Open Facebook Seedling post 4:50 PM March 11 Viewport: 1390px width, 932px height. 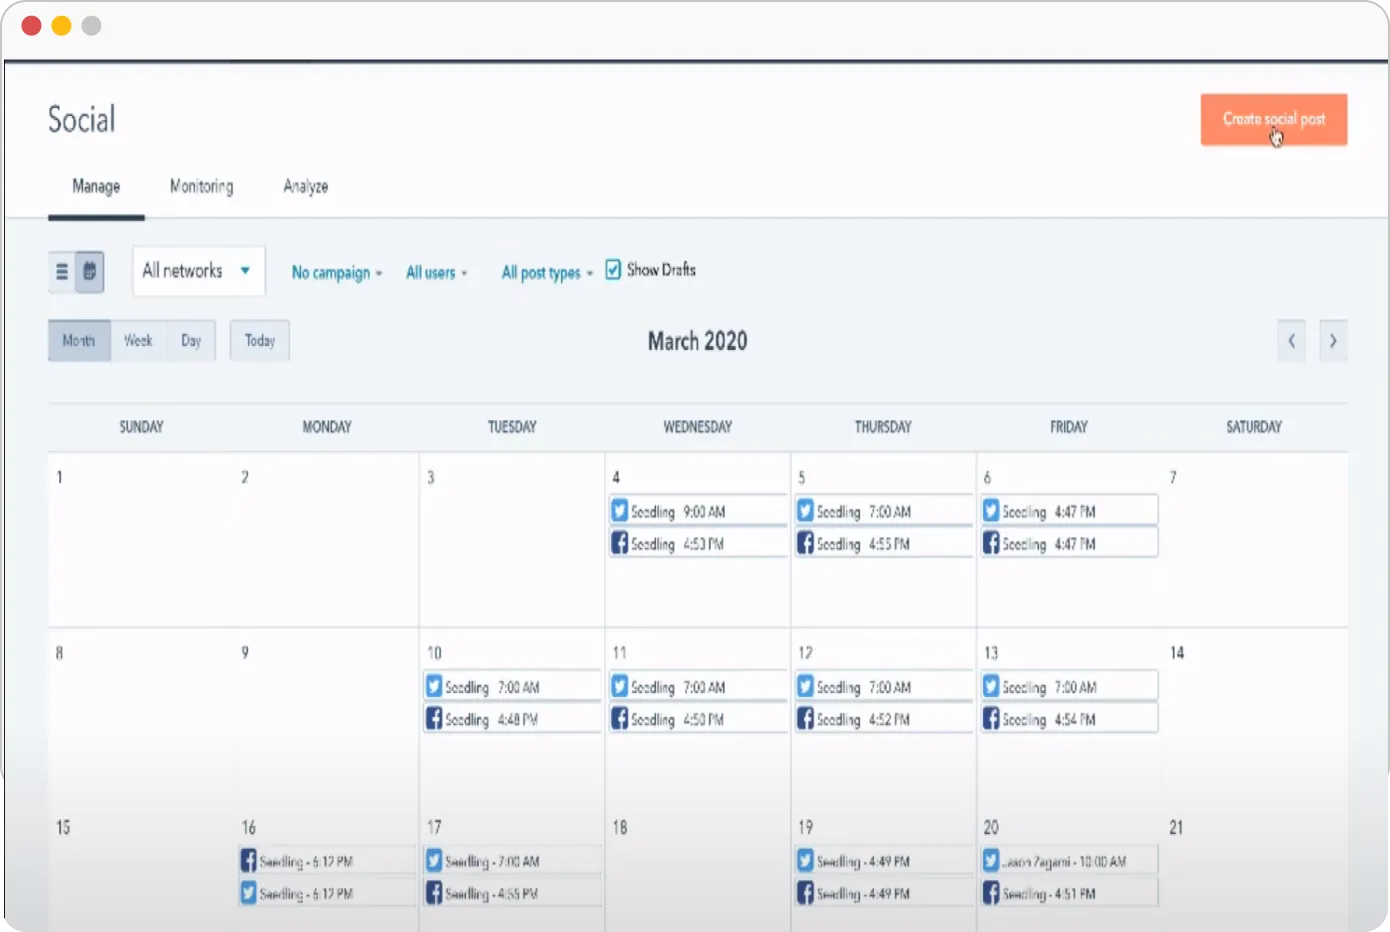[698, 719]
